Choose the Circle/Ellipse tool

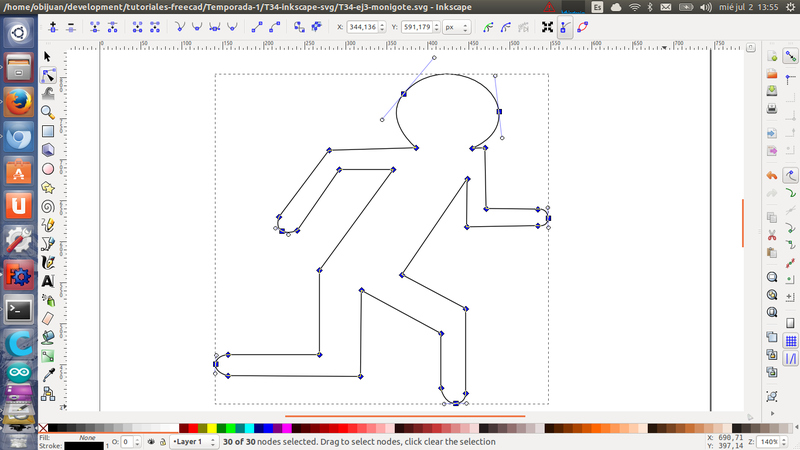click(48, 168)
